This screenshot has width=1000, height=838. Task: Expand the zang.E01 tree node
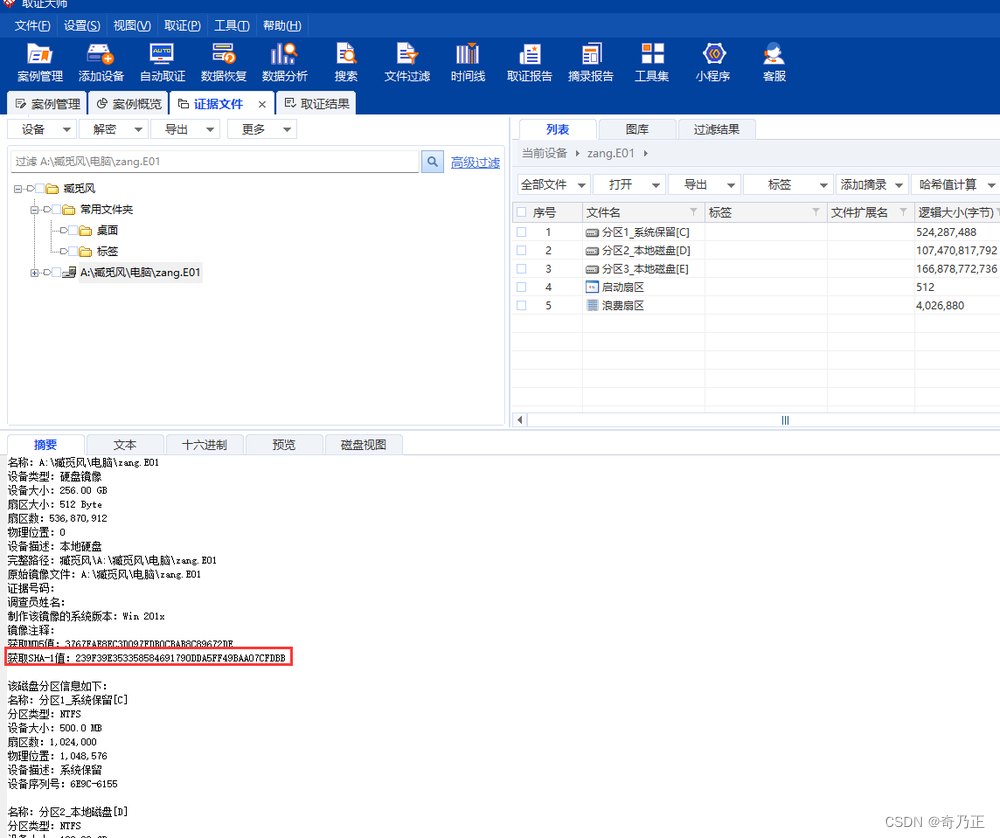point(34,273)
